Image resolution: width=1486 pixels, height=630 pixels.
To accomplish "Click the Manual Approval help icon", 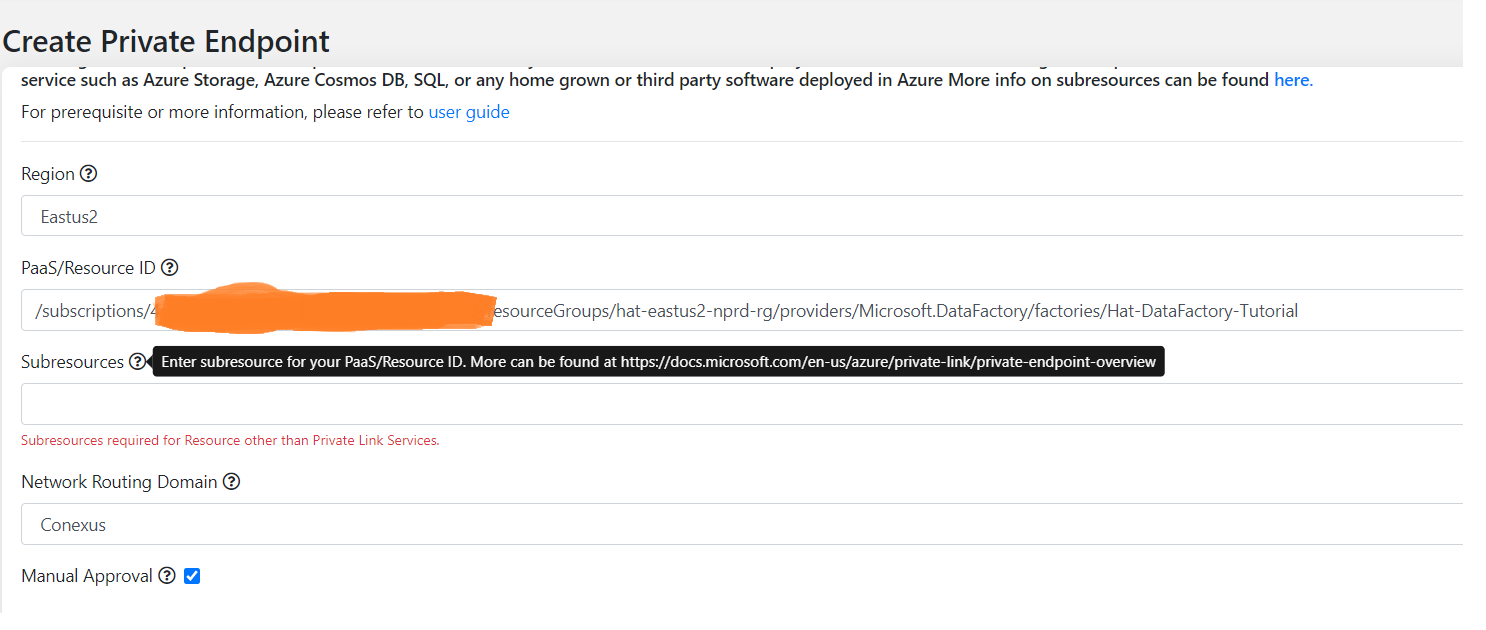I will tap(166, 575).
